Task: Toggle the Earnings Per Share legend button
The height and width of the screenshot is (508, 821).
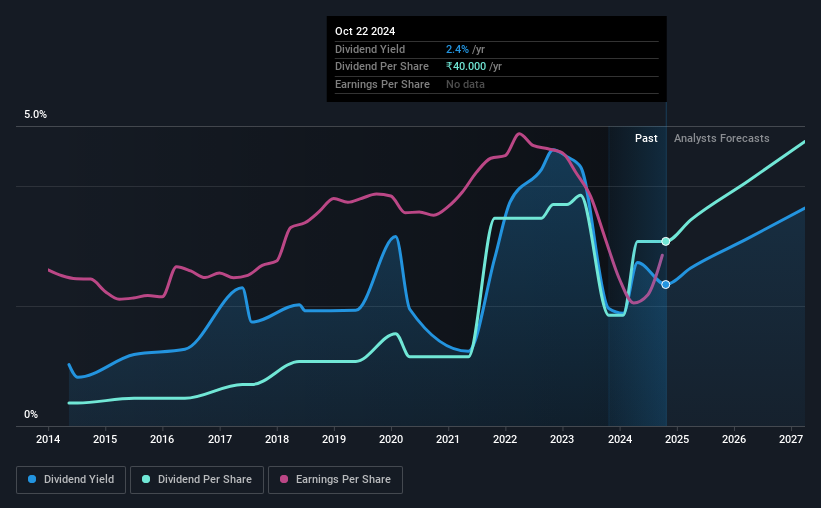Action: click(336, 480)
